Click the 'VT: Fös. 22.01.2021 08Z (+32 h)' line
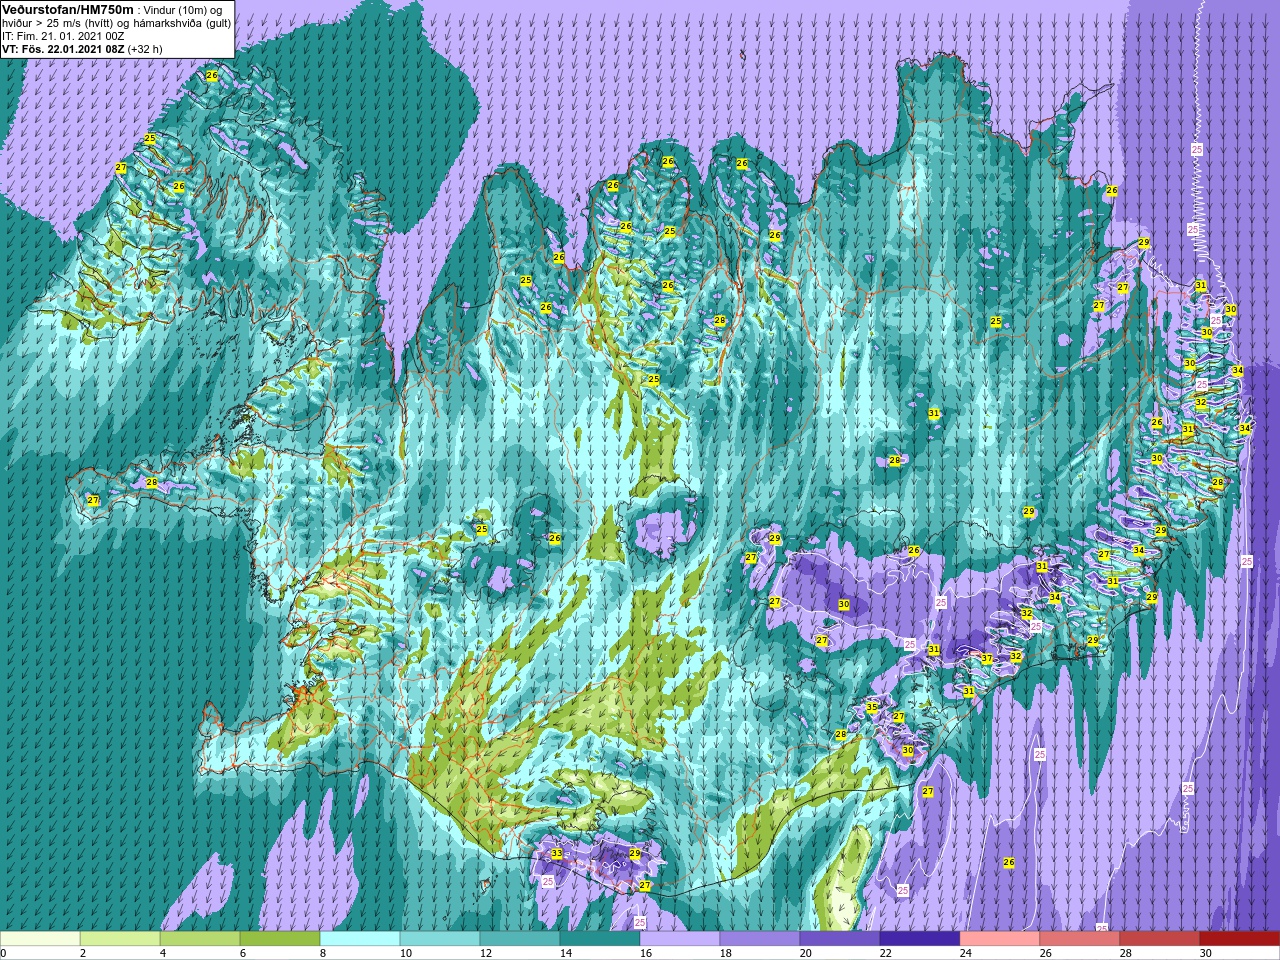The height and width of the screenshot is (960, 1280). tap(82, 48)
